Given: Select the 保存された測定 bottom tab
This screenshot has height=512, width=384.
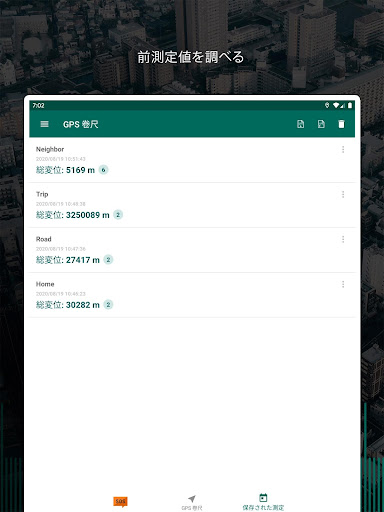Looking at the screenshot, I should (263, 503).
